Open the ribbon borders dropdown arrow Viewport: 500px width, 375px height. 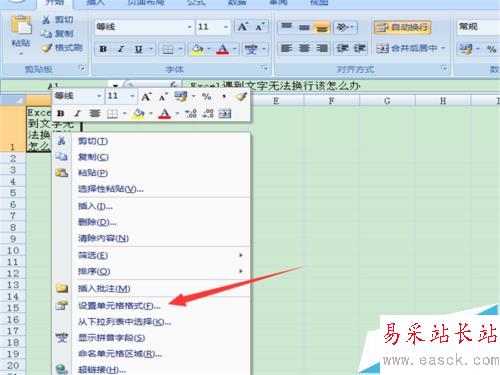coord(180,50)
